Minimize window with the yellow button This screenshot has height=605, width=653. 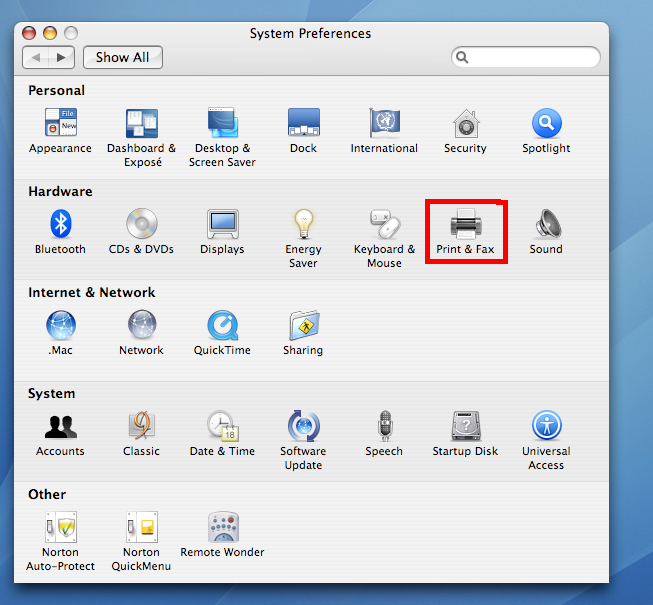(50, 33)
